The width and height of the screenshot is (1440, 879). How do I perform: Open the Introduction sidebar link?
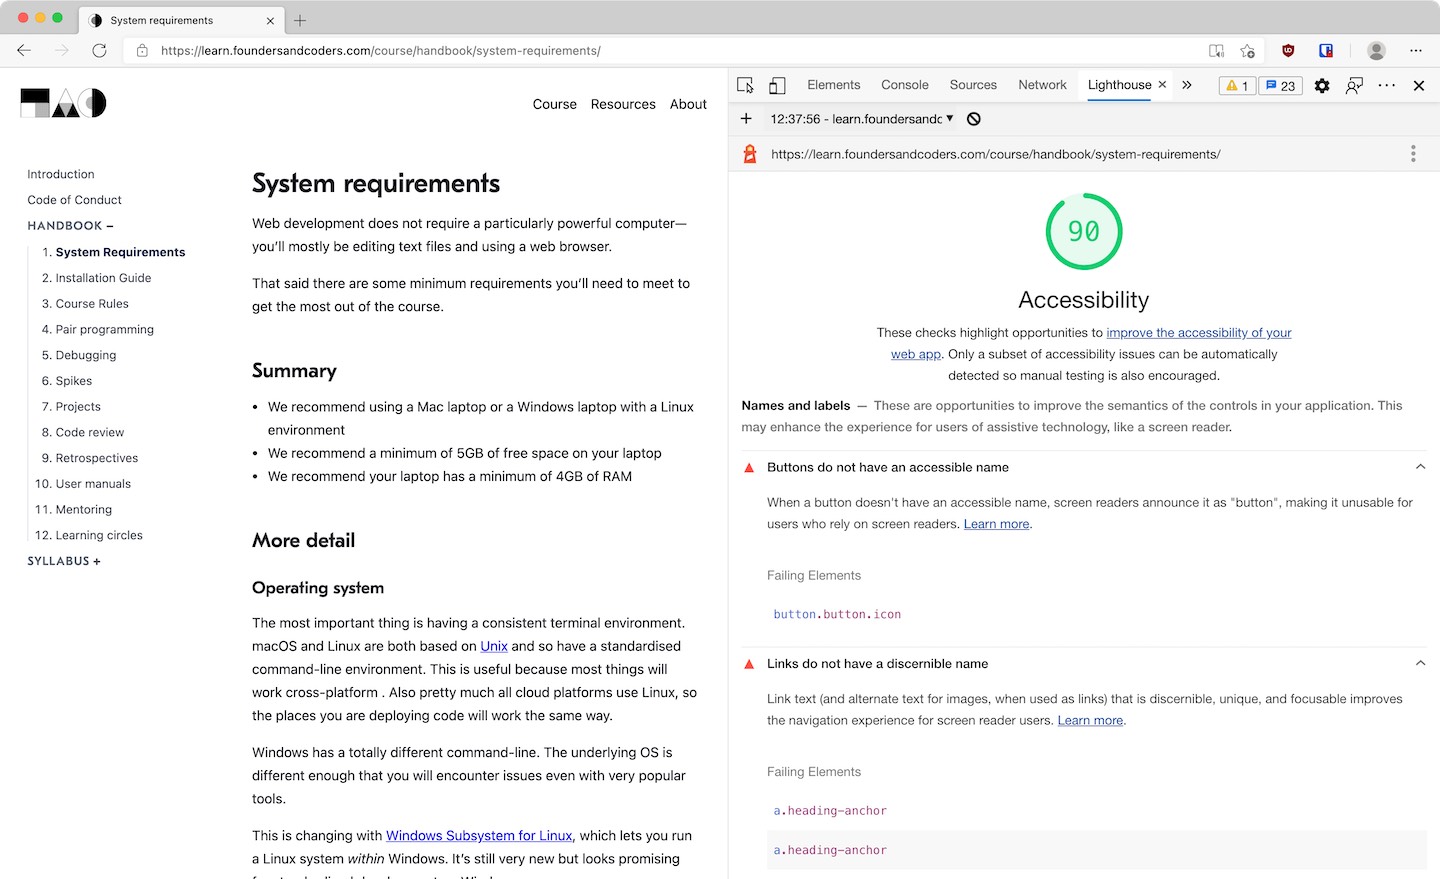click(x=61, y=174)
